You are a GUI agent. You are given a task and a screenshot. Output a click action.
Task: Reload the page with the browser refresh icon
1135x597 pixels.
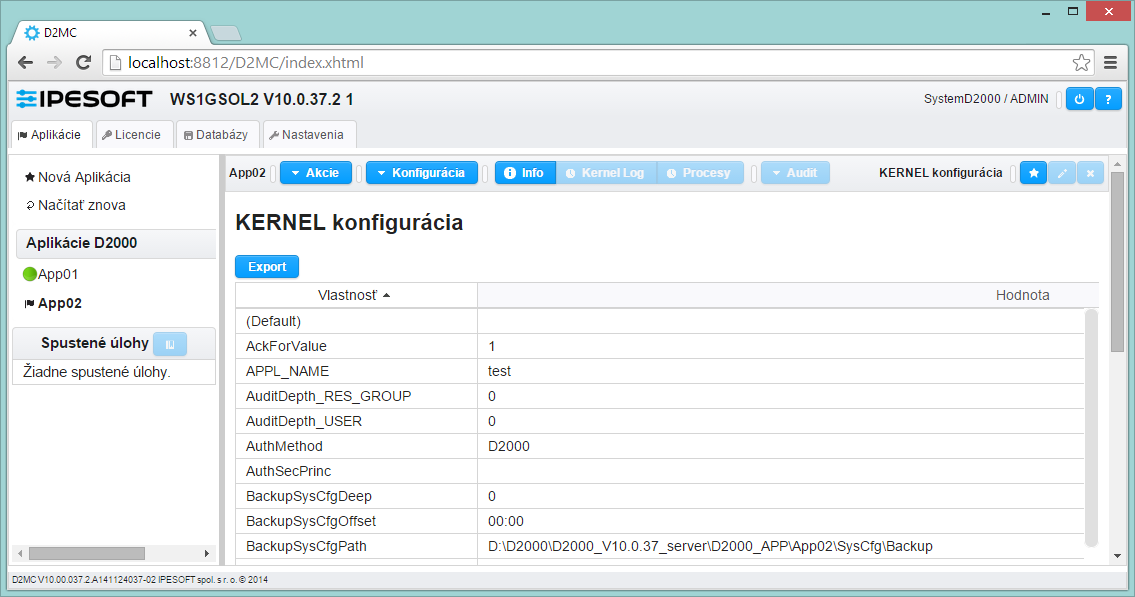pyautogui.click(x=84, y=62)
